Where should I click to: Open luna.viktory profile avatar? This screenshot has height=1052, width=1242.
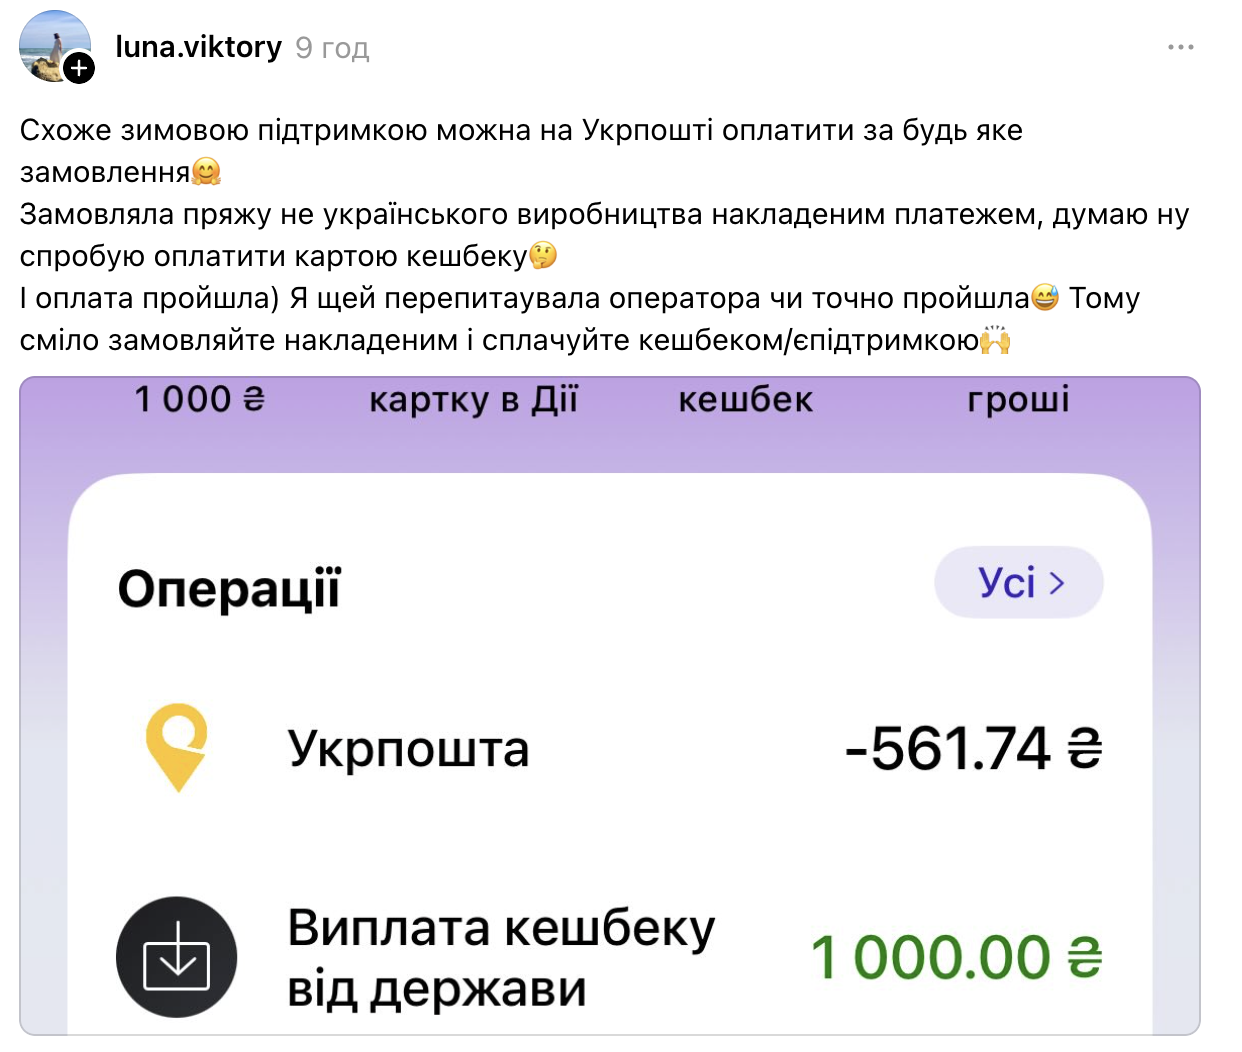(x=52, y=44)
